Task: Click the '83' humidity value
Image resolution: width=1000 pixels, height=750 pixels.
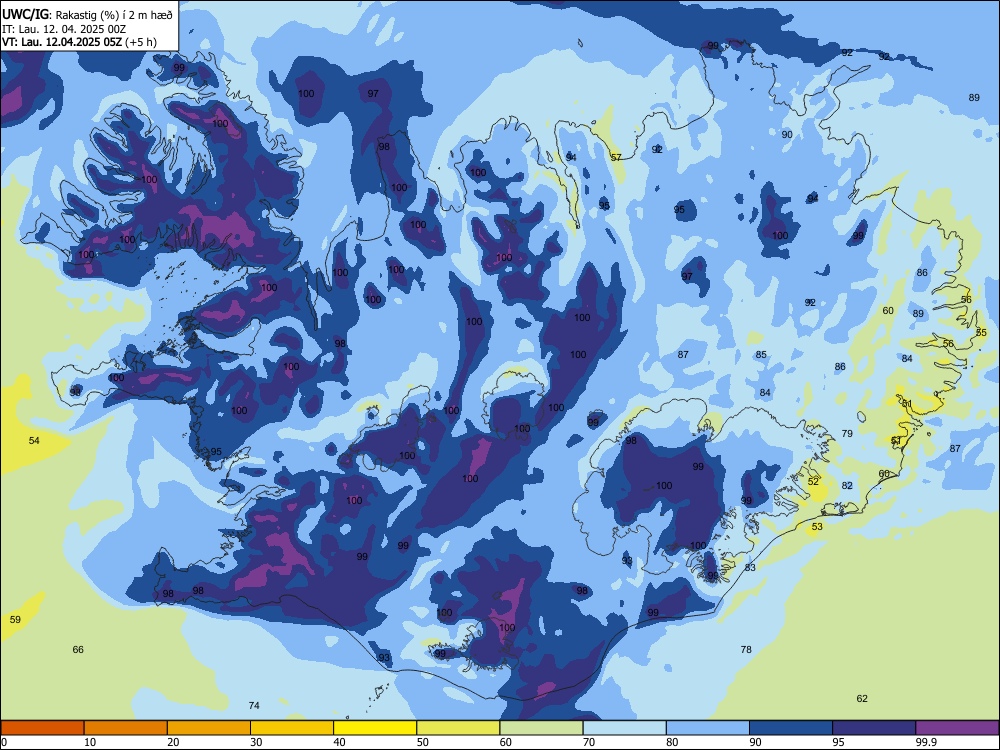Action: (x=750, y=567)
